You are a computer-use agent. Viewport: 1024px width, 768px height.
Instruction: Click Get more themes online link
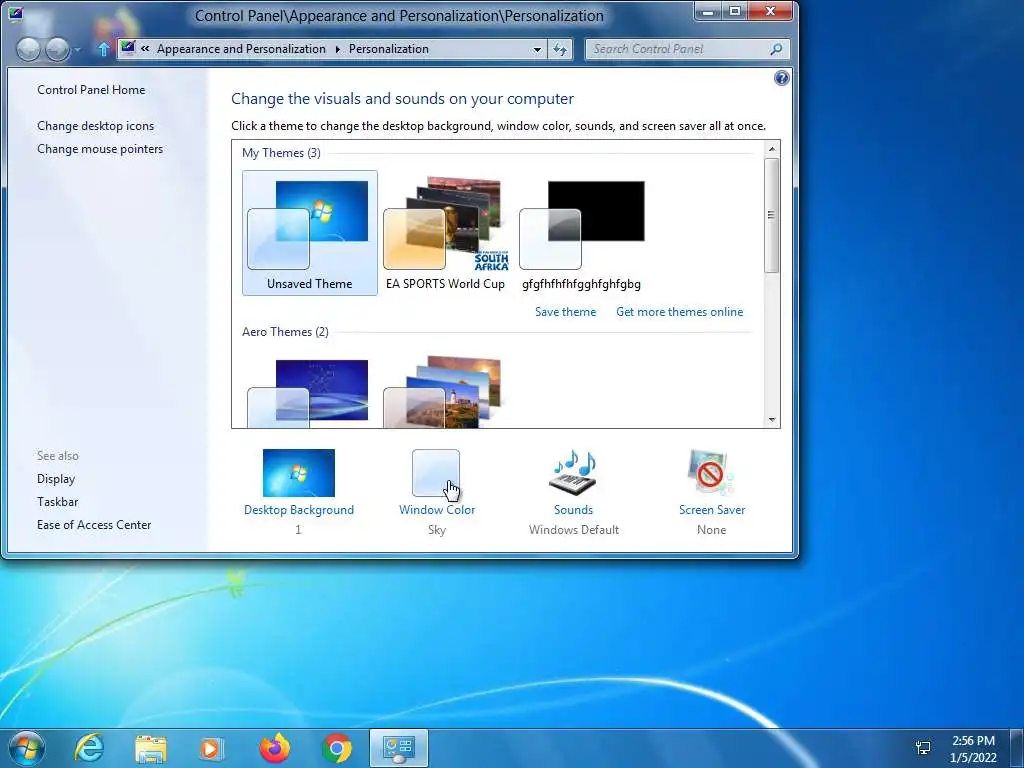pyautogui.click(x=679, y=312)
